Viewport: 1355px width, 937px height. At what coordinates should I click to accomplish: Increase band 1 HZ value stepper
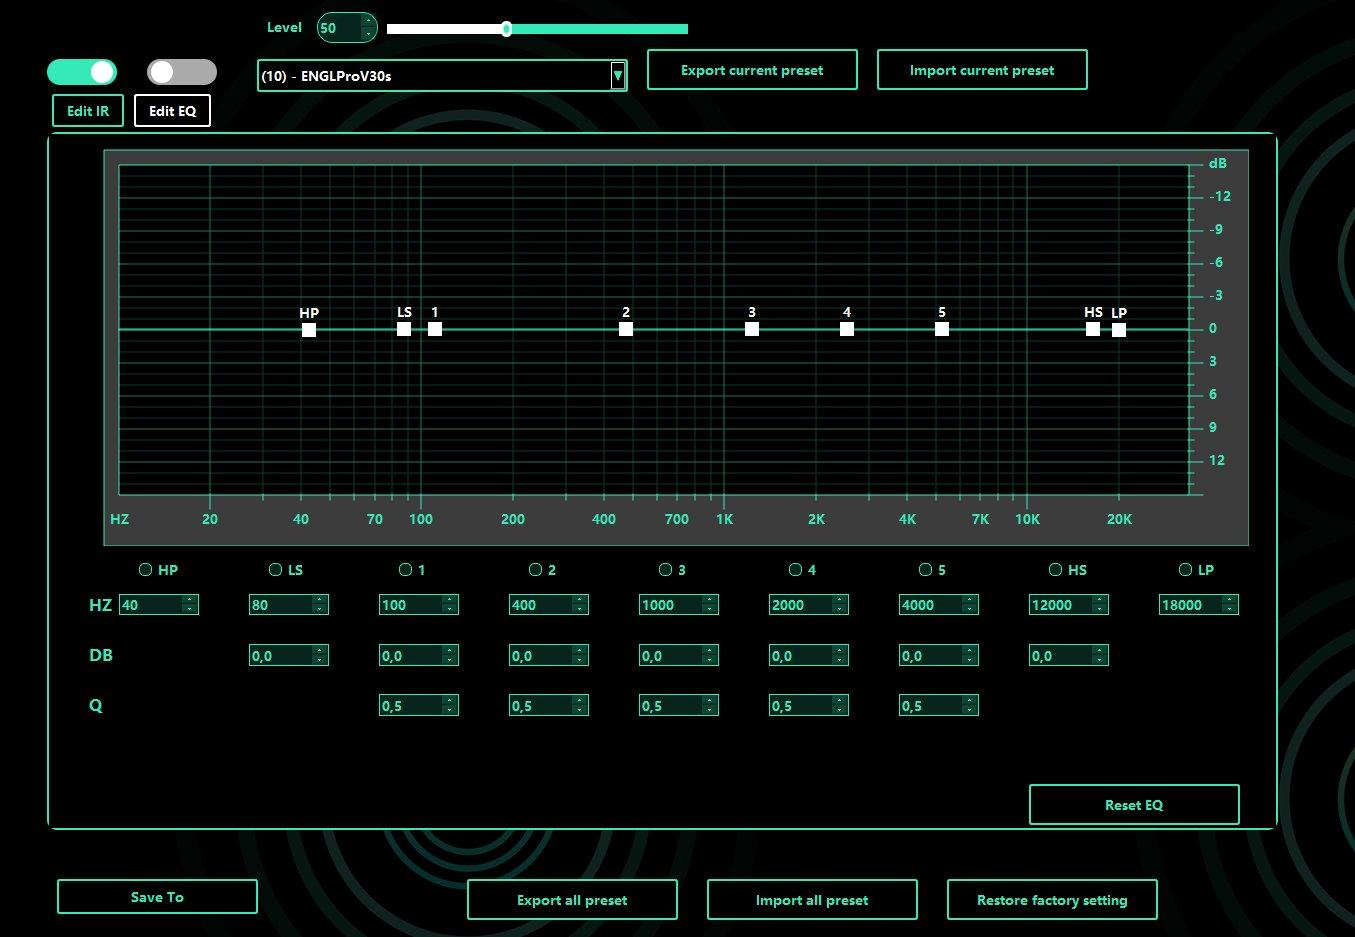click(450, 600)
